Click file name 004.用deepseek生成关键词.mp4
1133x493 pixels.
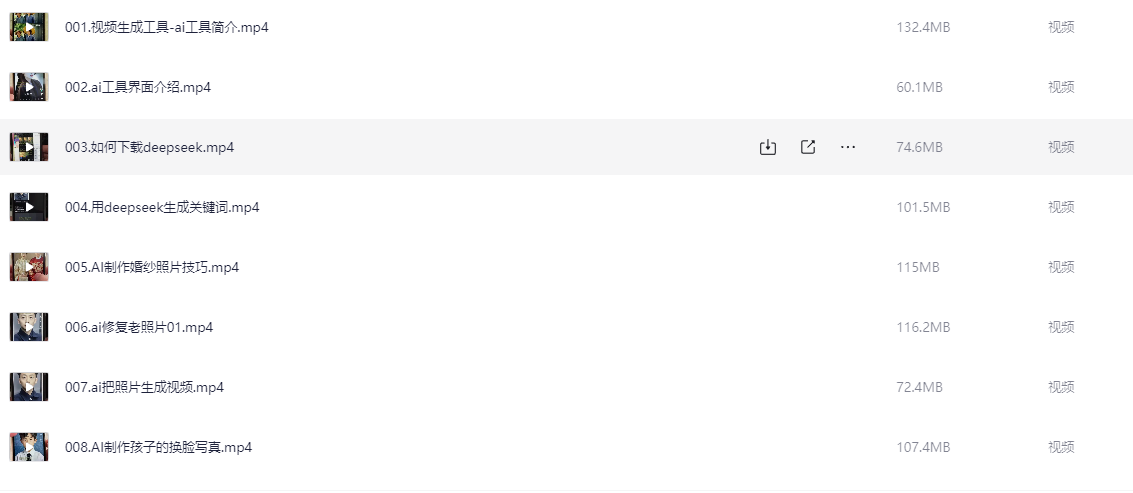click(x=162, y=207)
